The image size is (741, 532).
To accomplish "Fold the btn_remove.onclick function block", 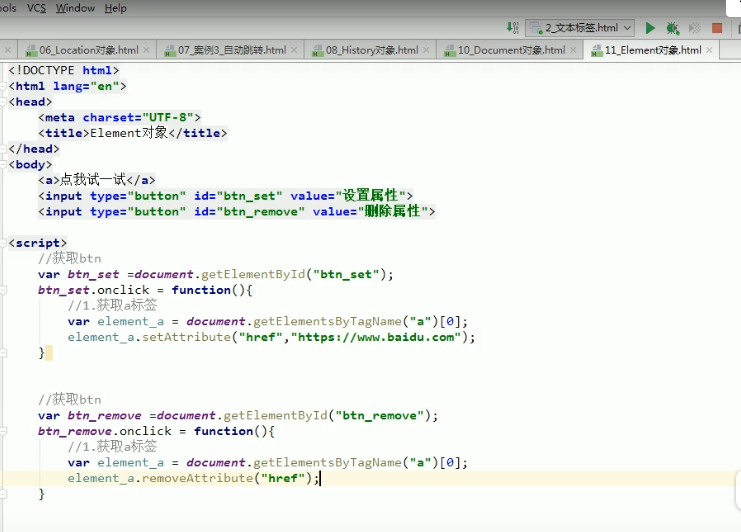I will coord(3,431).
